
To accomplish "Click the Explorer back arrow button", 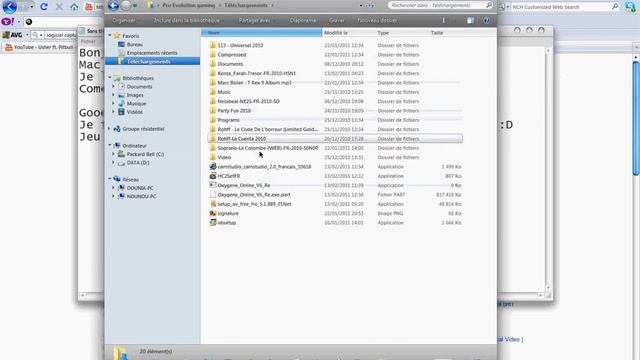I will point(113,6).
